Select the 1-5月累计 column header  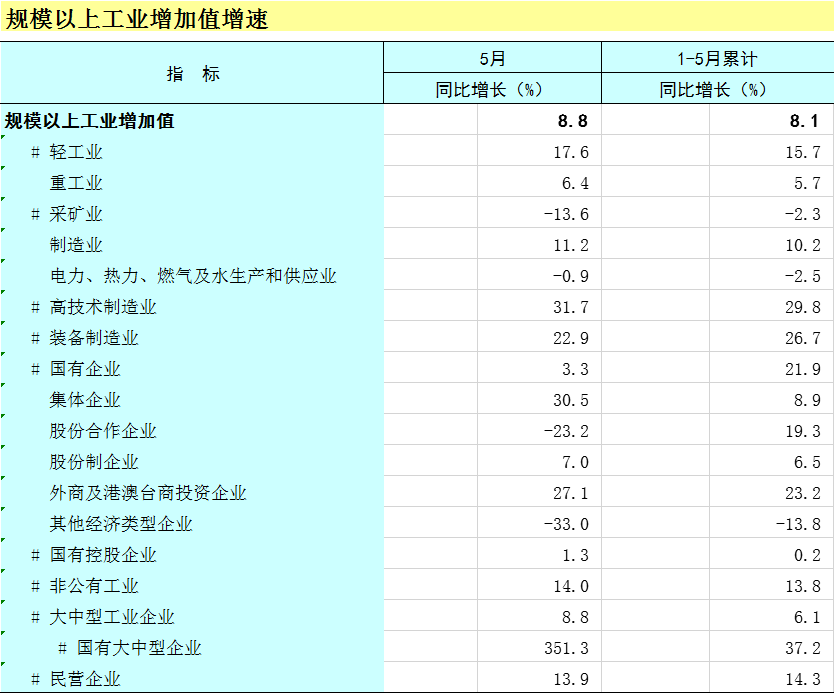coord(716,59)
